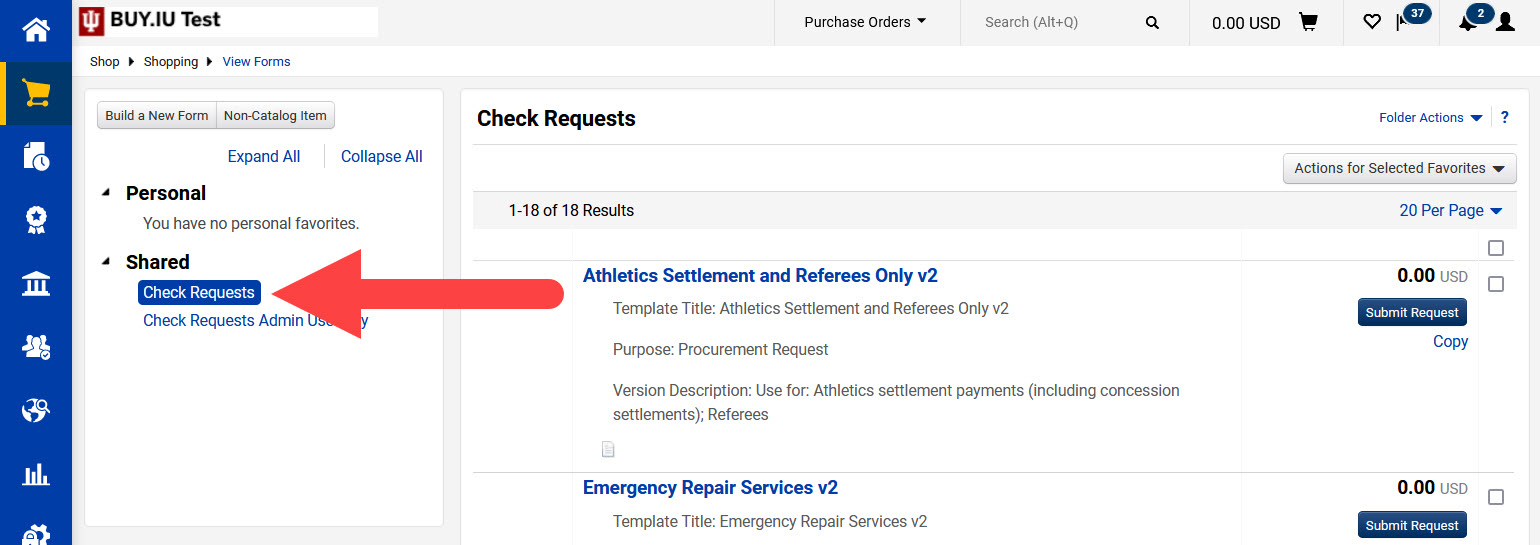Open notifications bell with badge 2
1540x545 pixels.
[x=1467, y=22]
